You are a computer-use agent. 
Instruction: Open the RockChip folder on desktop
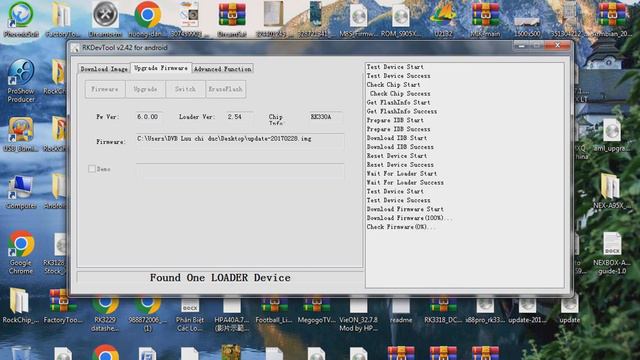click(x=19, y=306)
